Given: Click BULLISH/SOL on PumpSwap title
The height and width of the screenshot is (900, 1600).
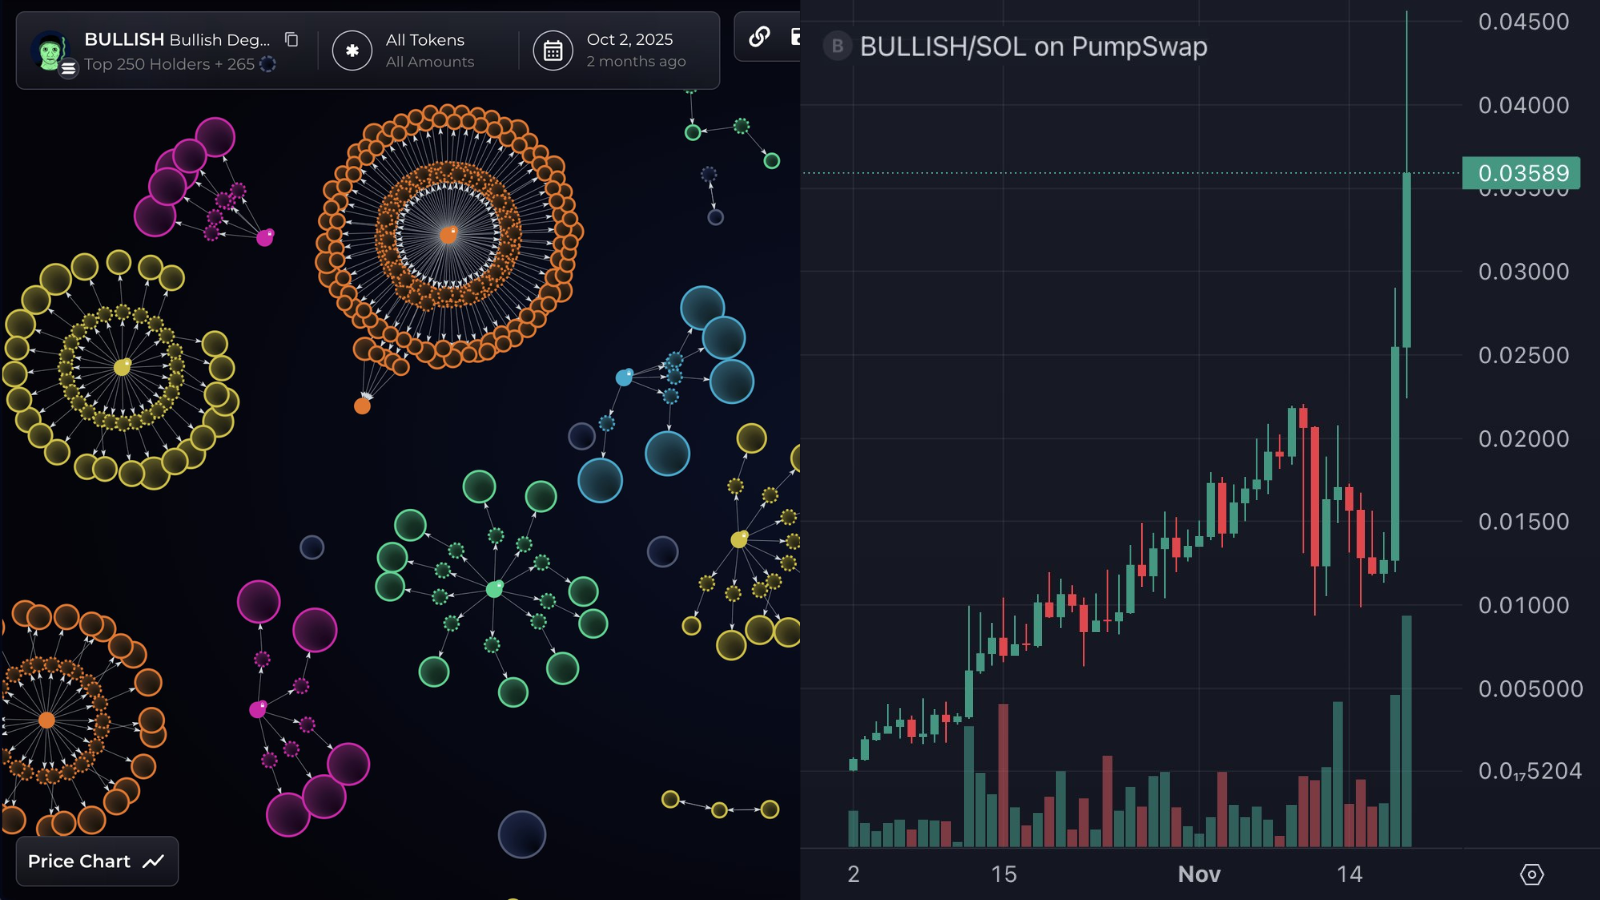Looking at the screenshot, I should pyautogui.click(x=1033, y=47).
